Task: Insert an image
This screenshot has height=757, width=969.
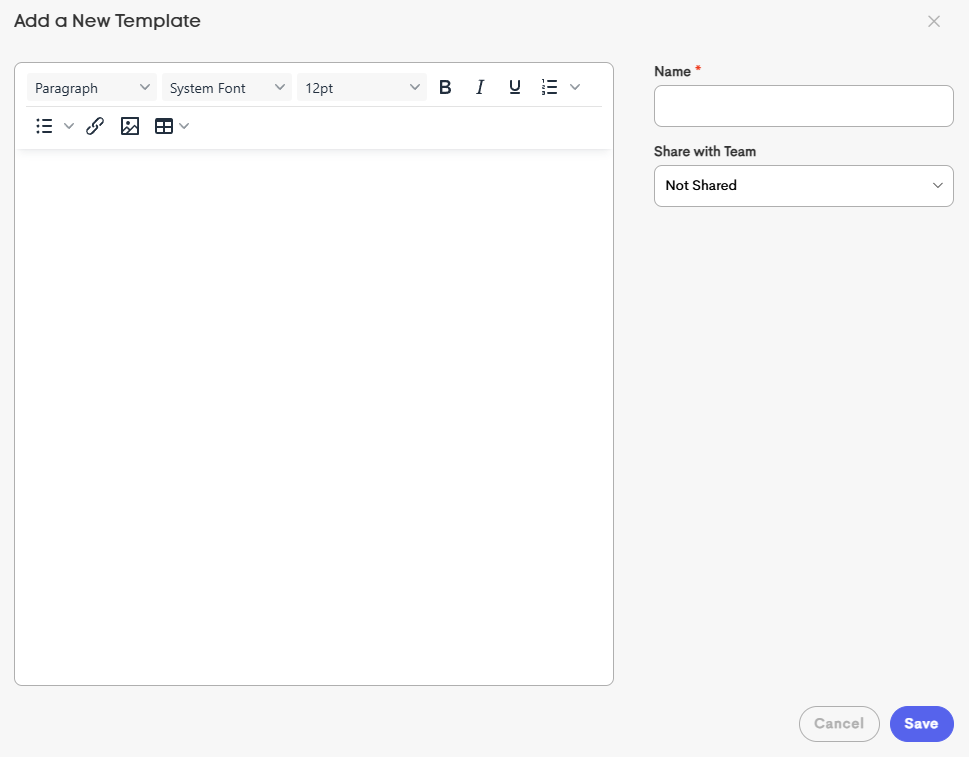Action: point(129,126)
